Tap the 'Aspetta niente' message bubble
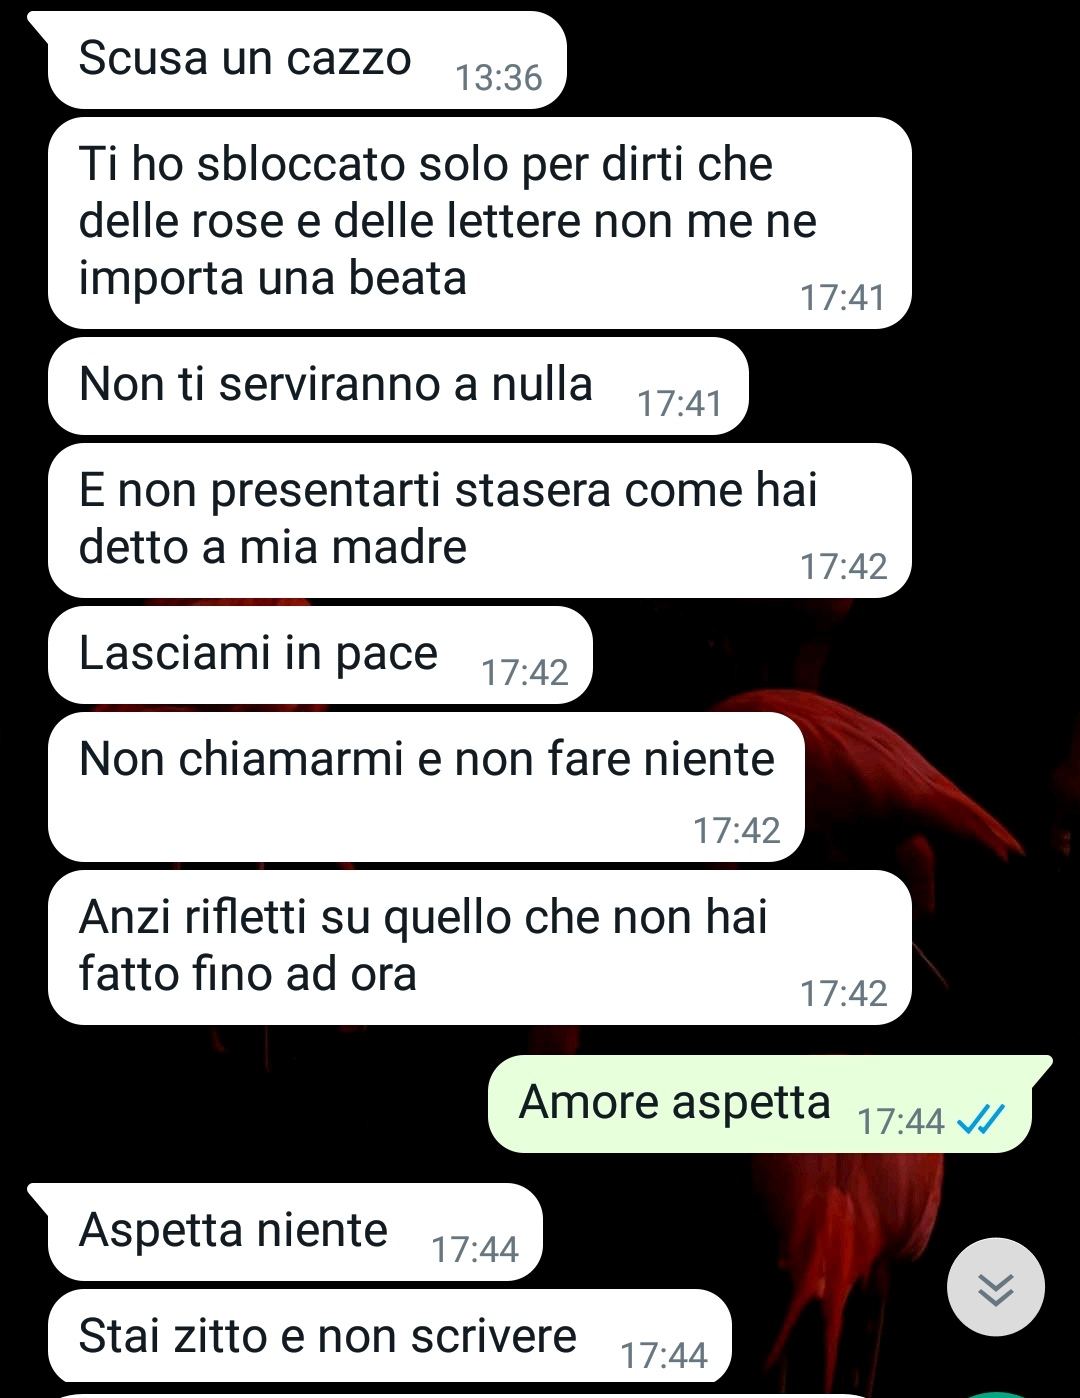Image resolution: width=1080 pixels, height=1398 pixels. [x=295, y=1232]
